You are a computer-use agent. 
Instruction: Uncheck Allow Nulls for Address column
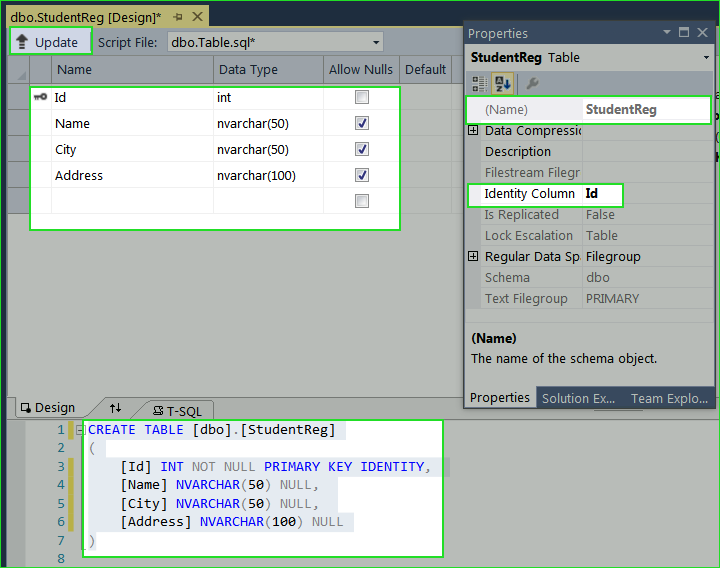(x=362, y=175)
